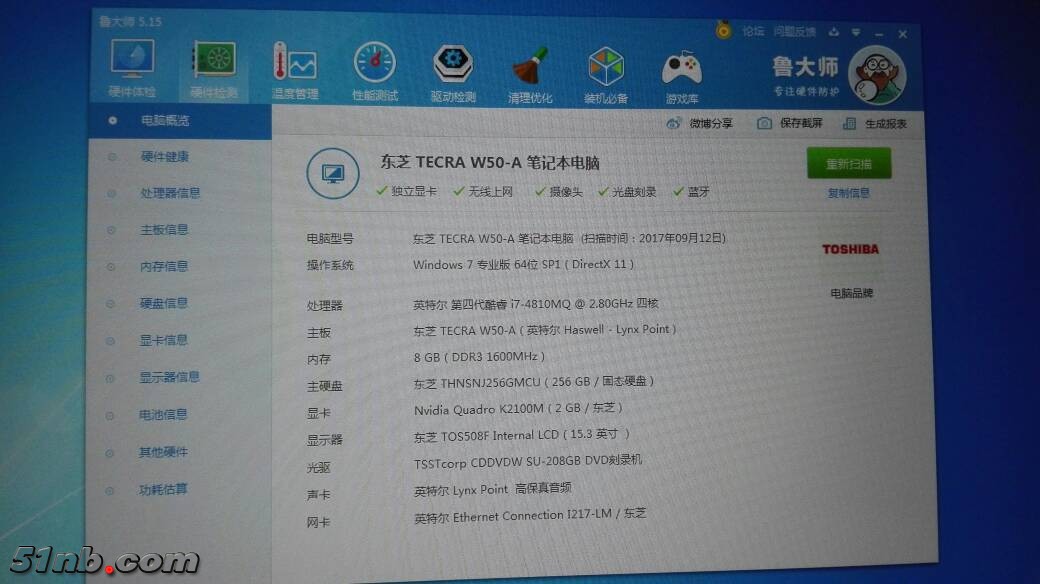Click the camera icon for 保存截屏

764,123
